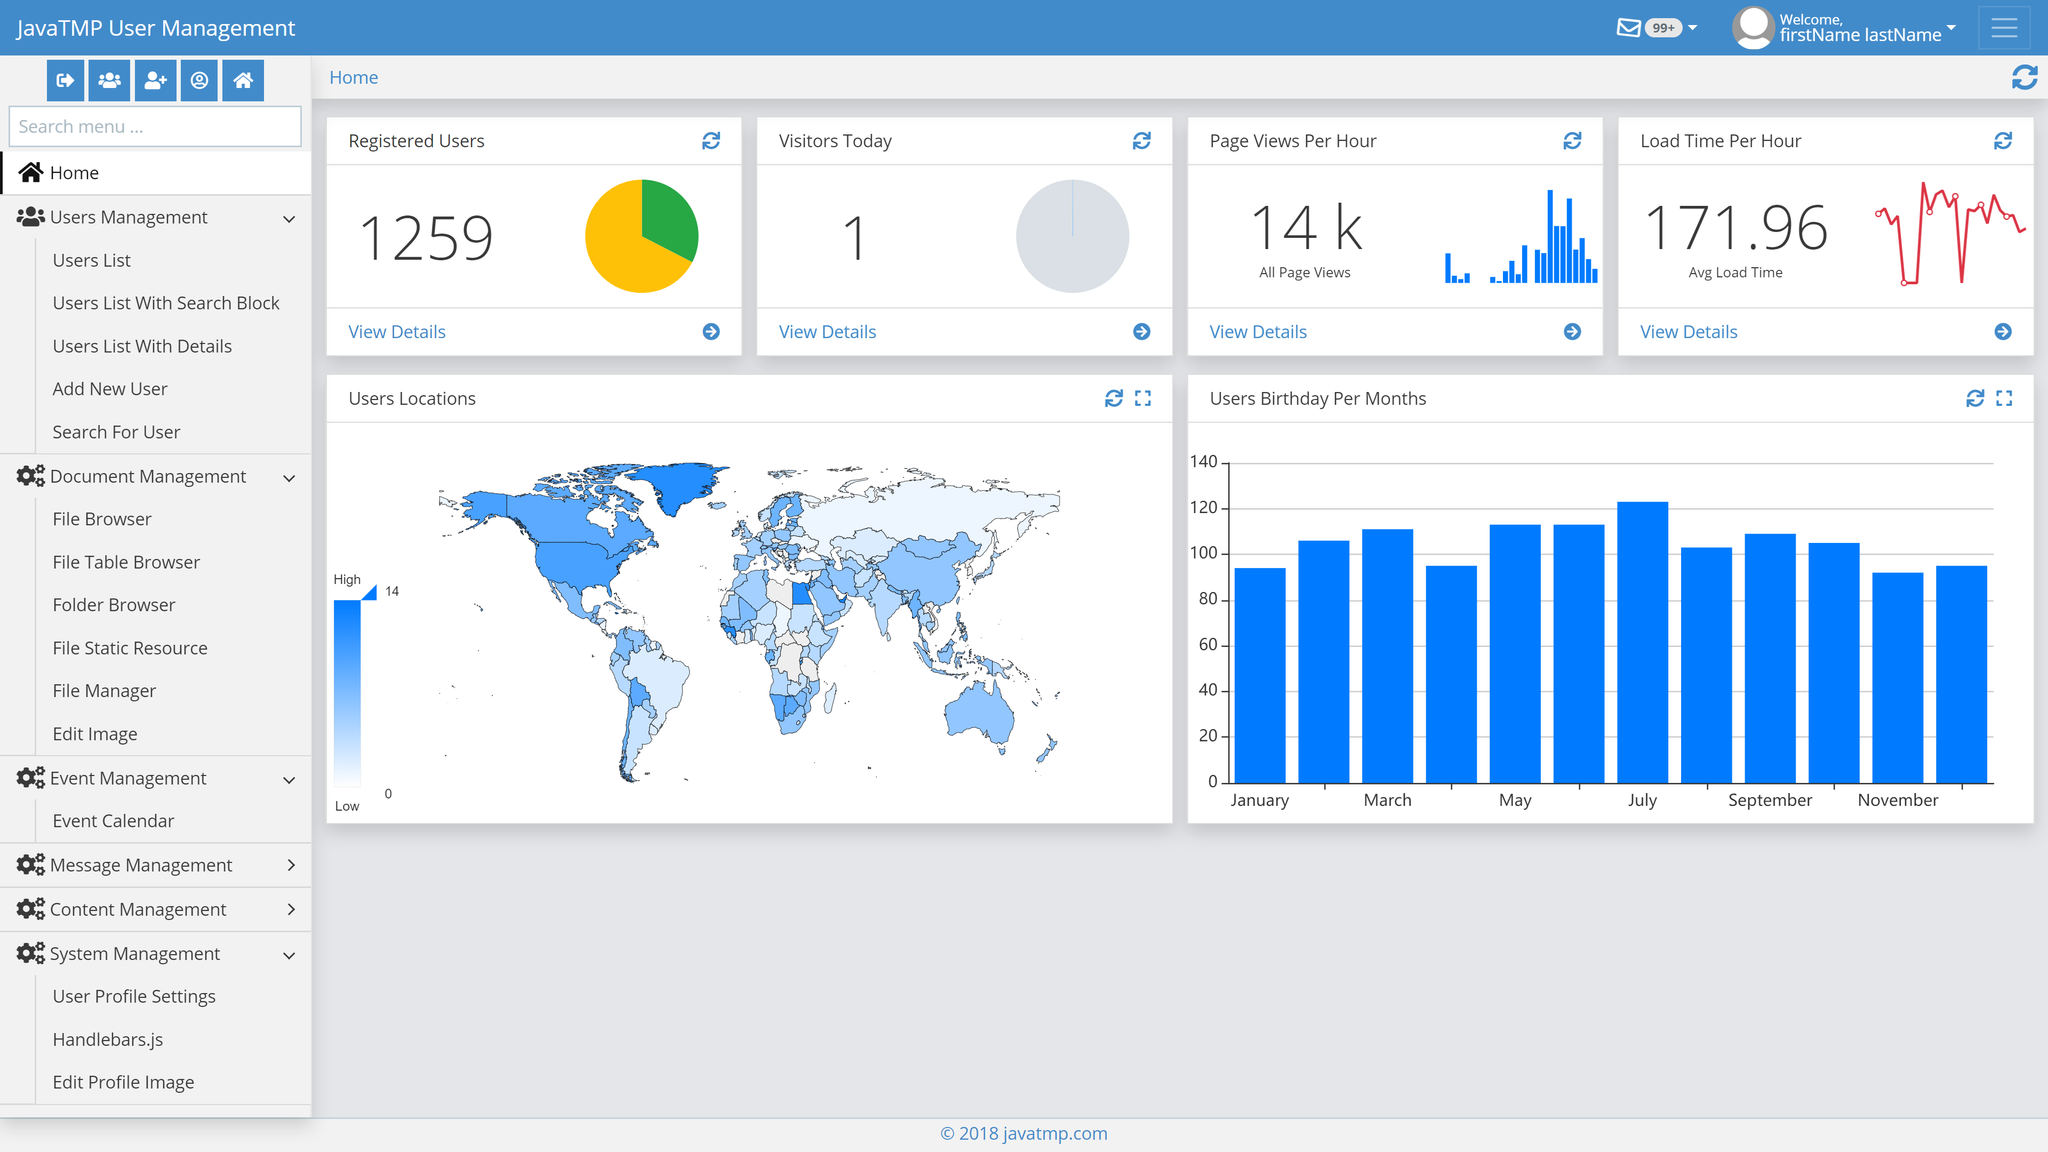Viewport: 2048px width, 1152px height.
Task: Click the map High/Low color scale bar
Action: coord(347,692)
